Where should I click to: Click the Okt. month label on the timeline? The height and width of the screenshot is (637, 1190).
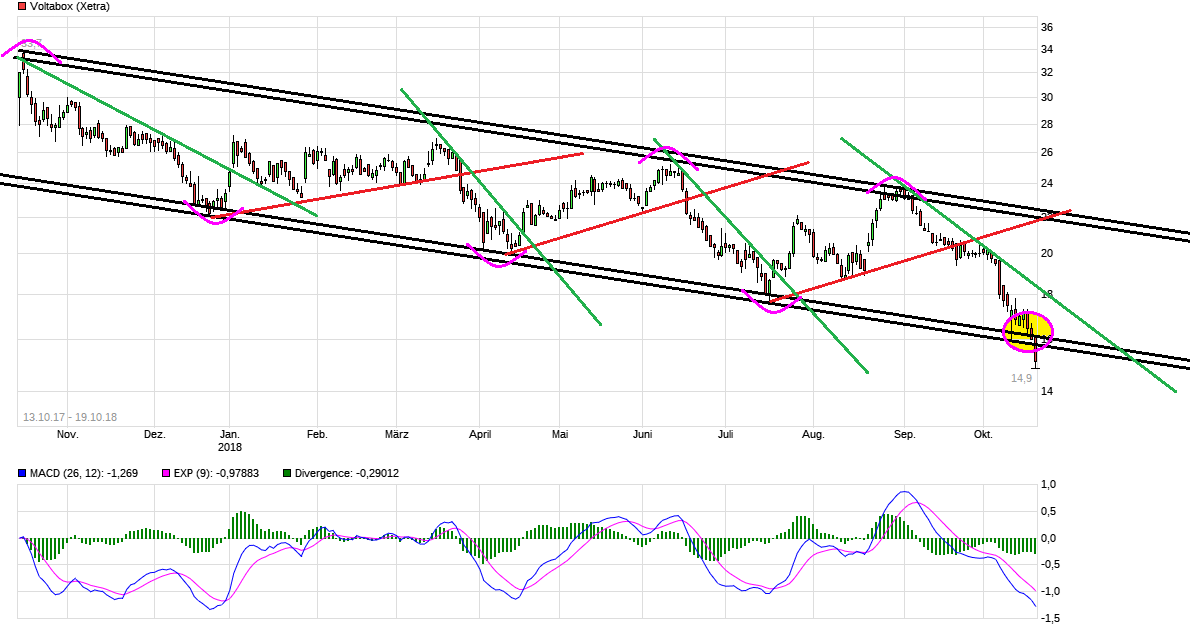point(983,434)
